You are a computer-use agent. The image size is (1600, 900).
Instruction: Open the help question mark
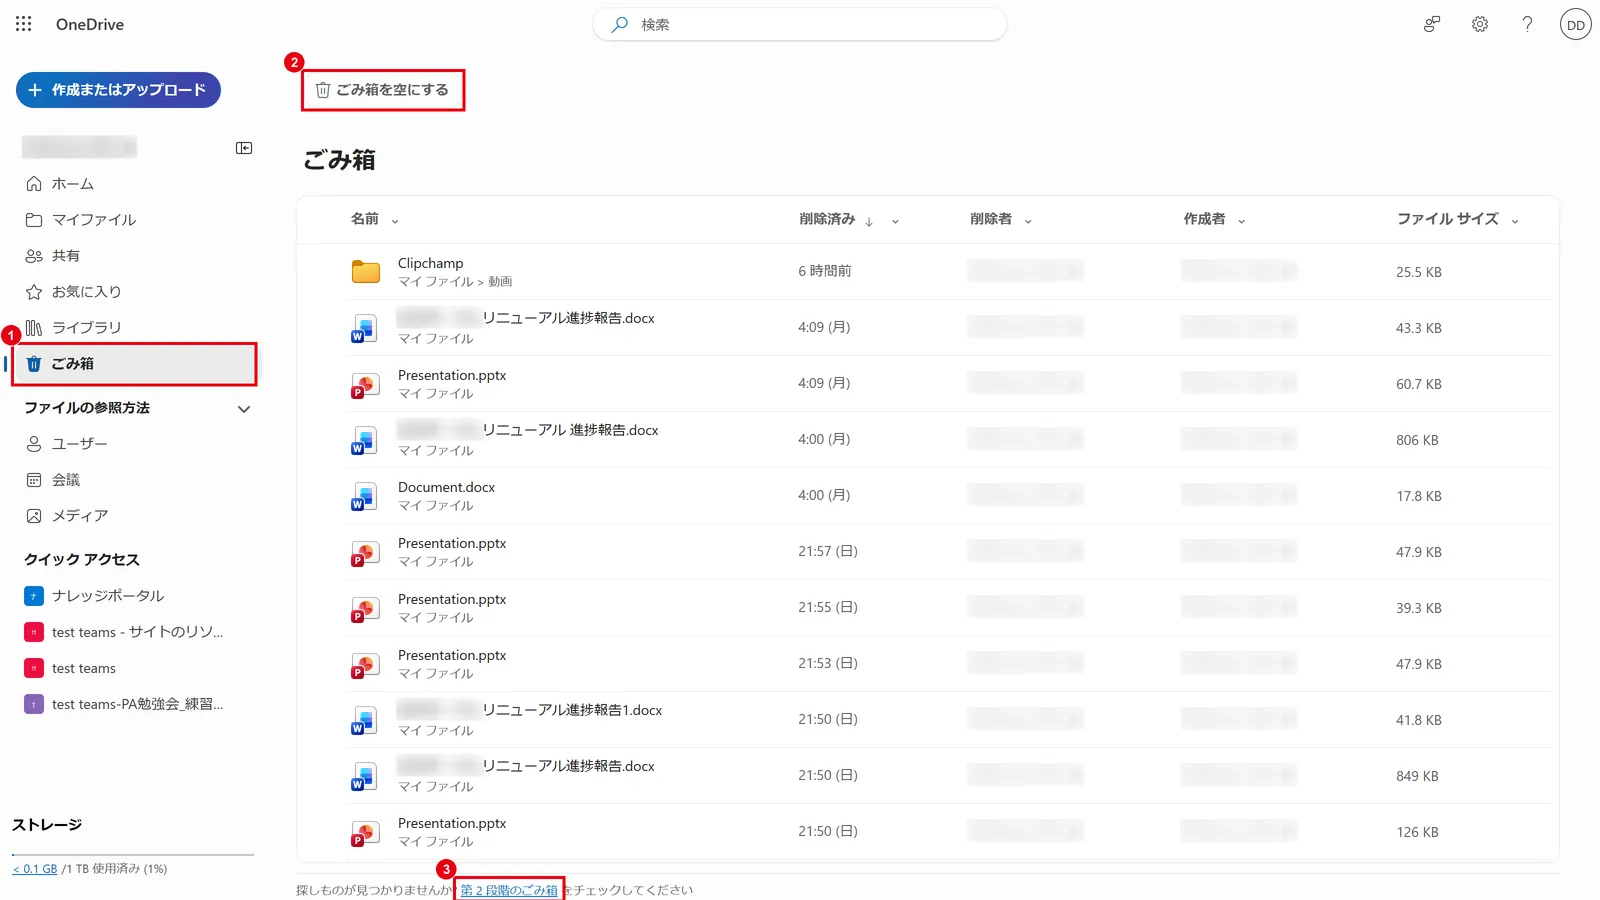click(1527, 24)
